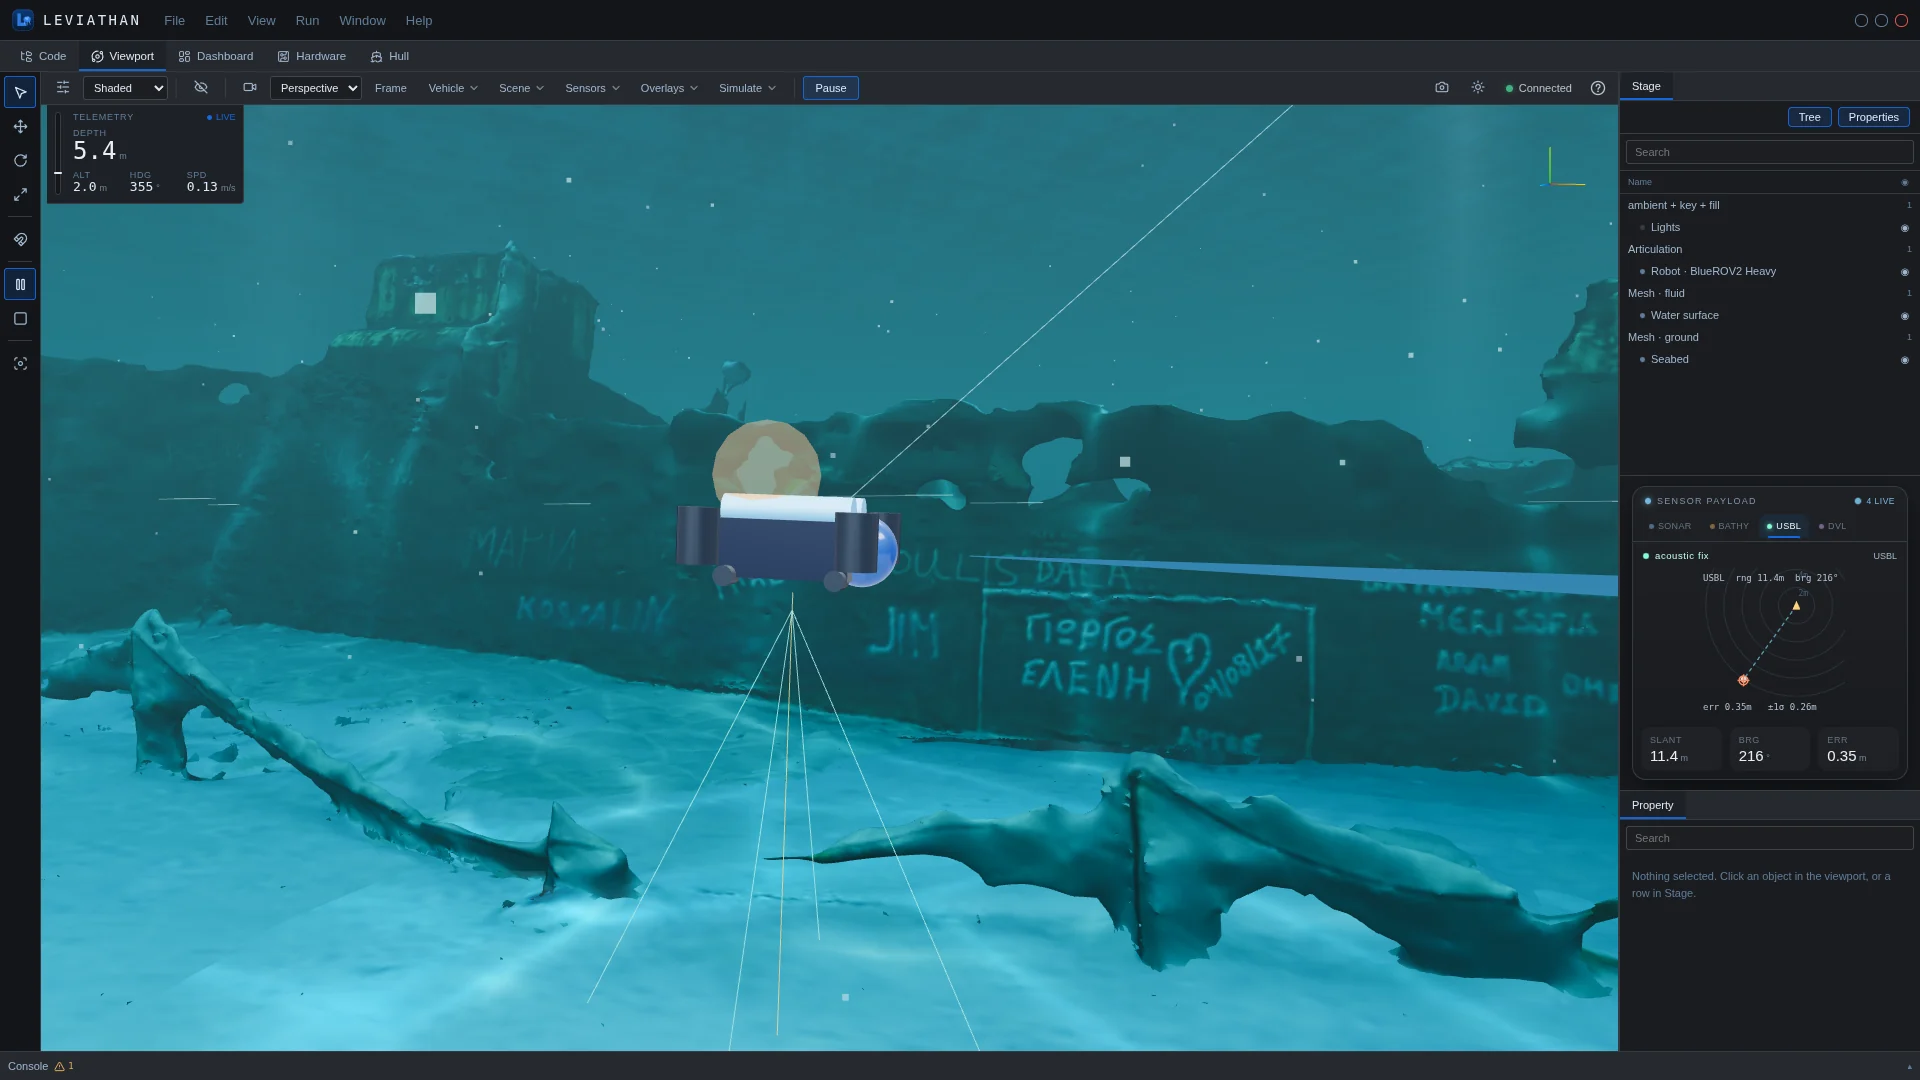Open the Window menu

pos(362,20)
